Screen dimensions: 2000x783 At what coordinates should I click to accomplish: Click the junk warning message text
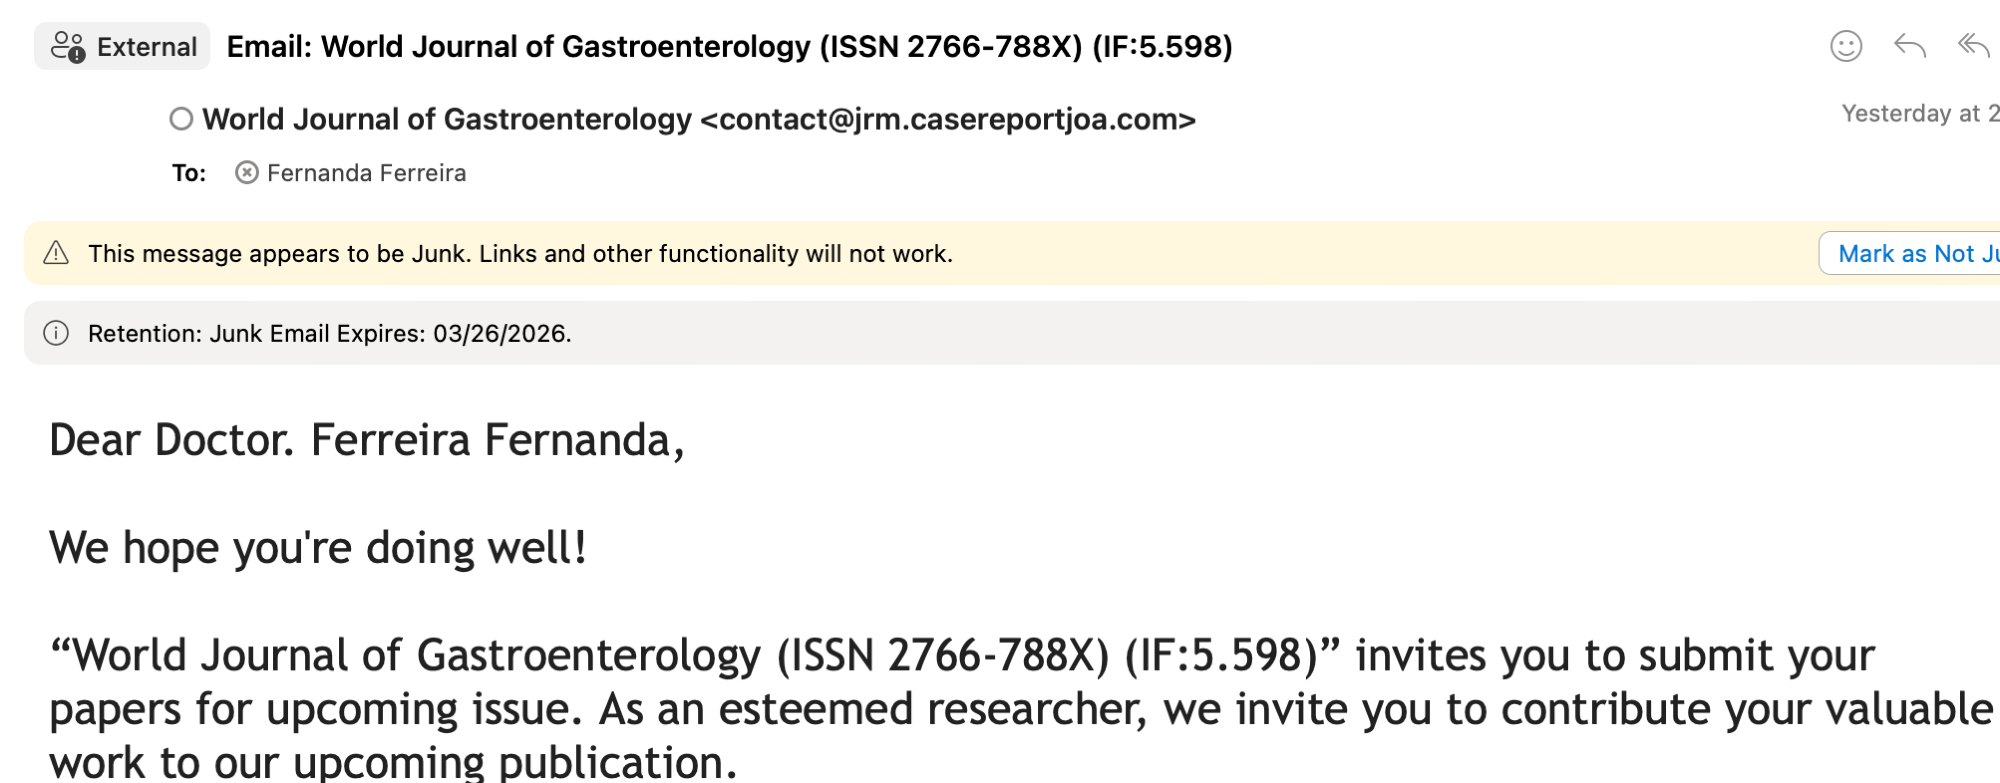520,254
